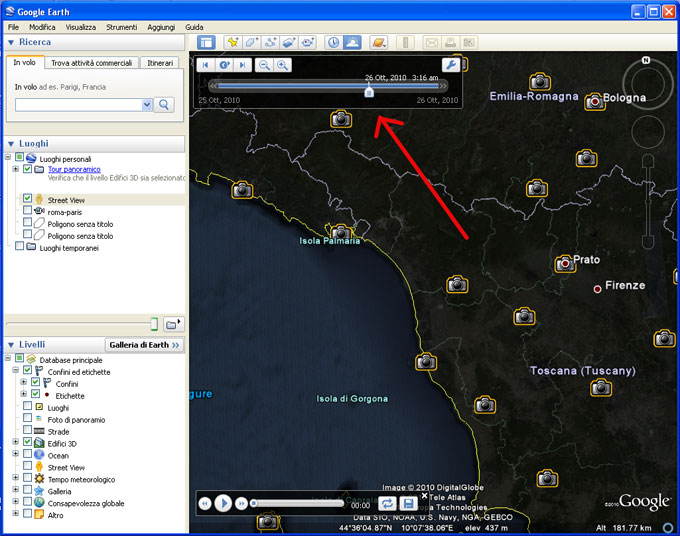View in Google Maps toolbar icon
The image size is (680, 536).
(x=469, y=42)
